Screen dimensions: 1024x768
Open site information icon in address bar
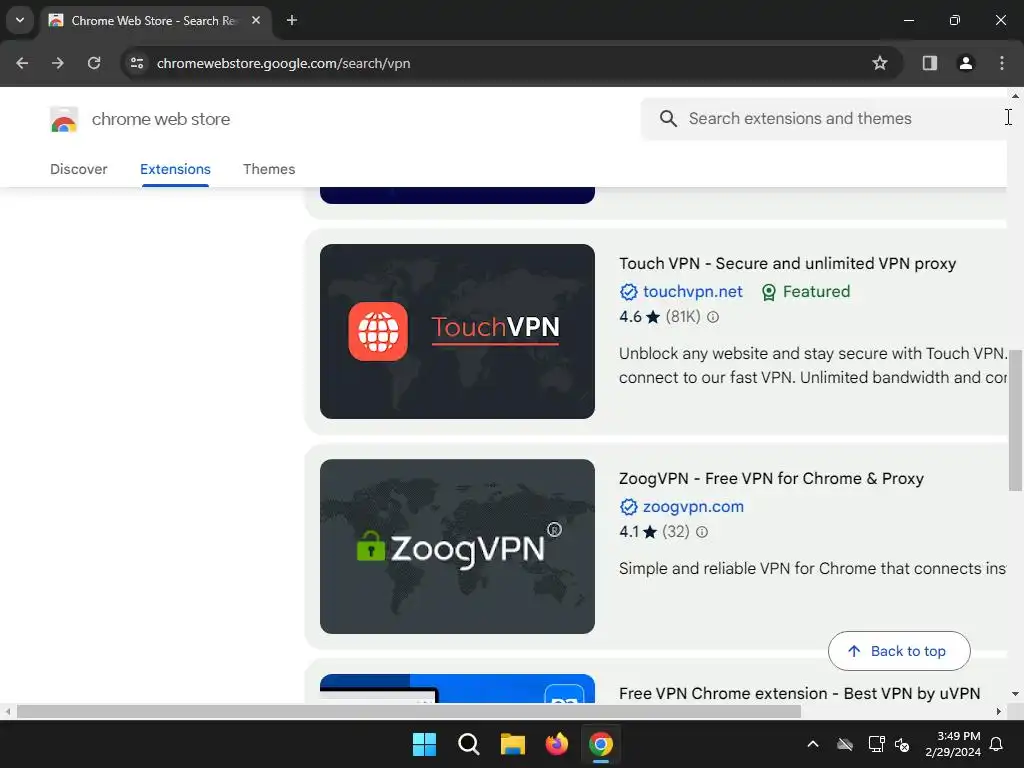click(136, 63)
